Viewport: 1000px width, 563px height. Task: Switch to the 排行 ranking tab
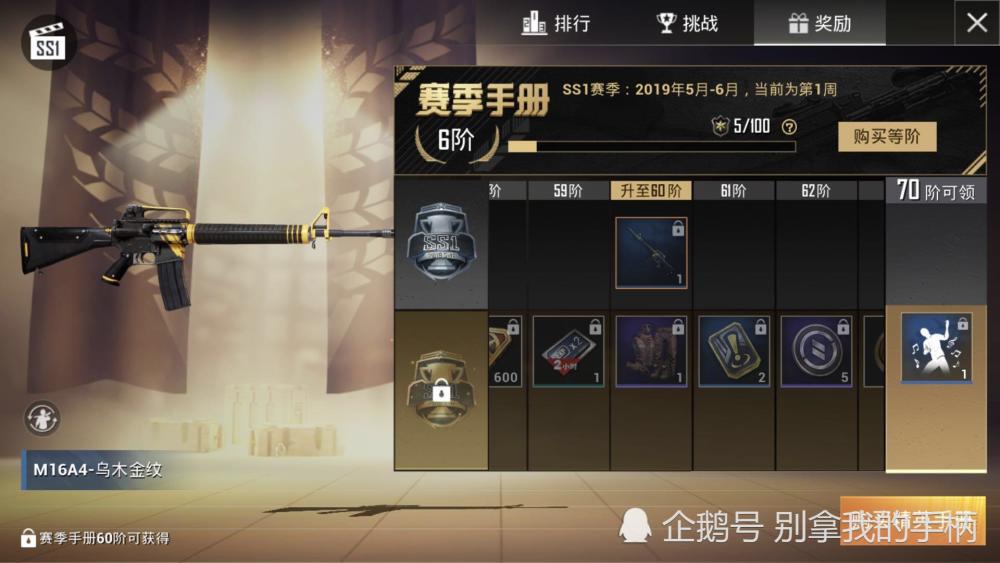click(556, 24)
